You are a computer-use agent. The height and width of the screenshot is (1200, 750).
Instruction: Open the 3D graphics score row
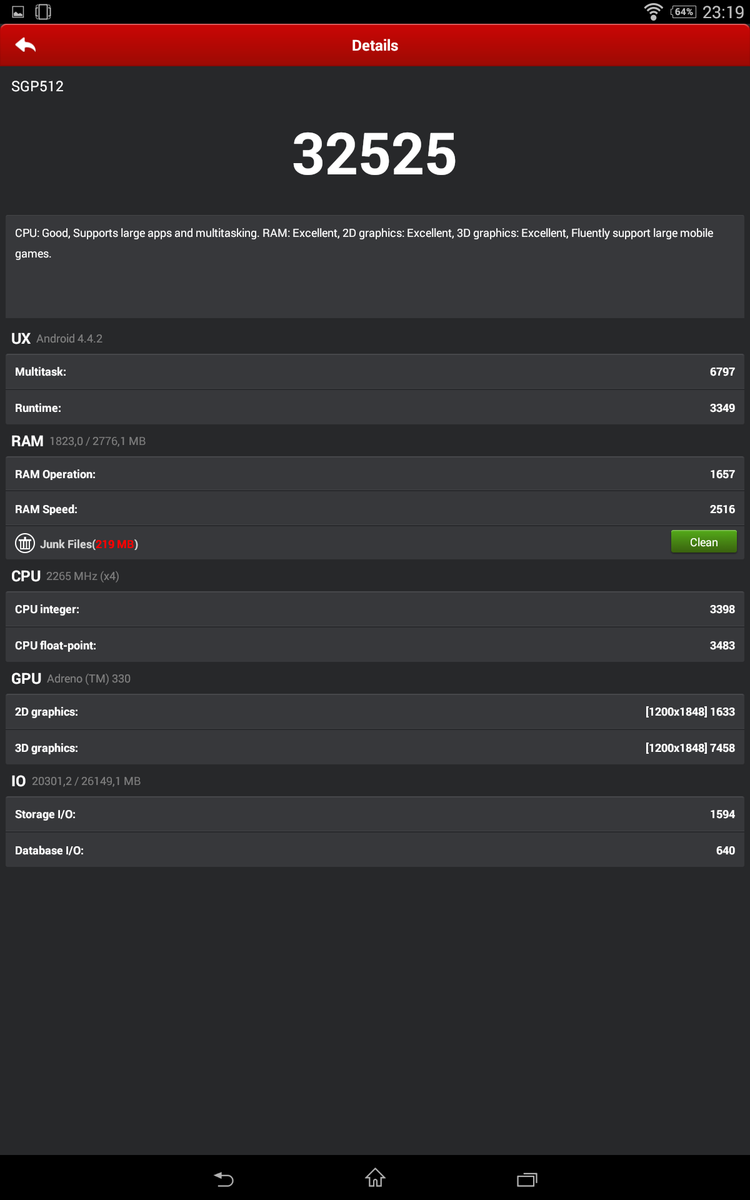pyautogui.click(x=375, y=748)
